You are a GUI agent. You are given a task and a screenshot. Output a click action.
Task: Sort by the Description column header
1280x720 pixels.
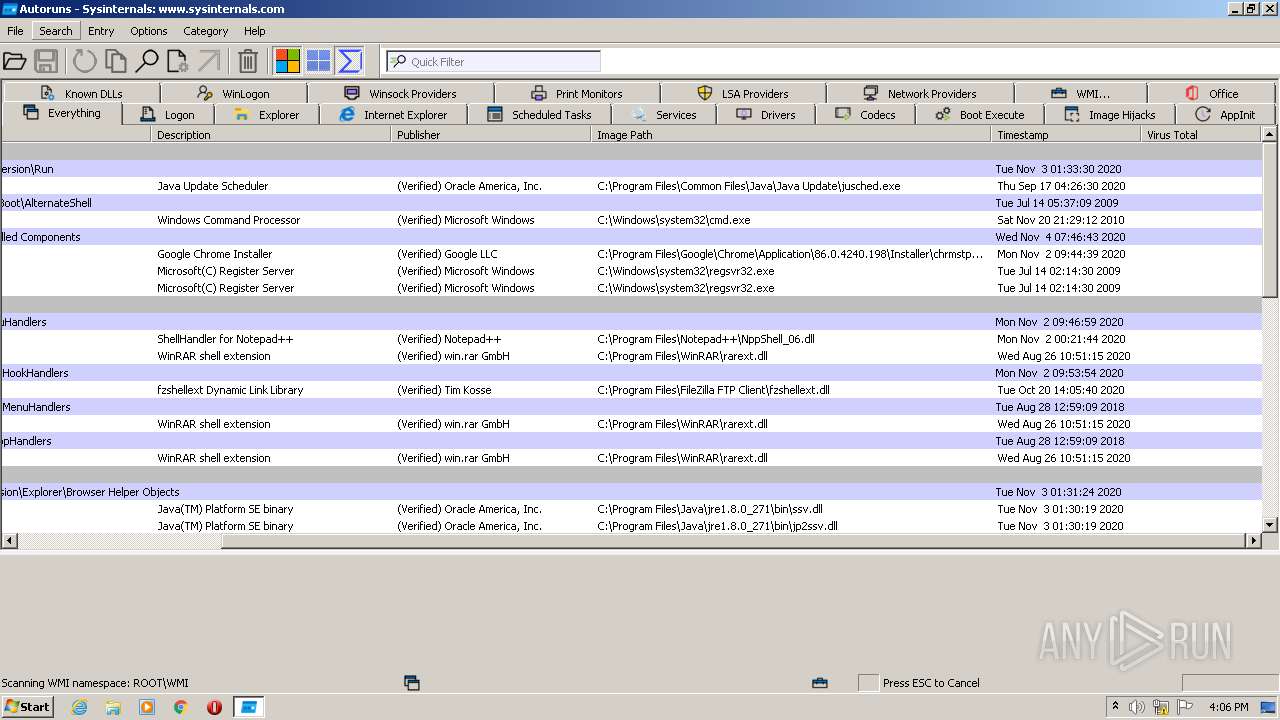(x=271, y=135)
